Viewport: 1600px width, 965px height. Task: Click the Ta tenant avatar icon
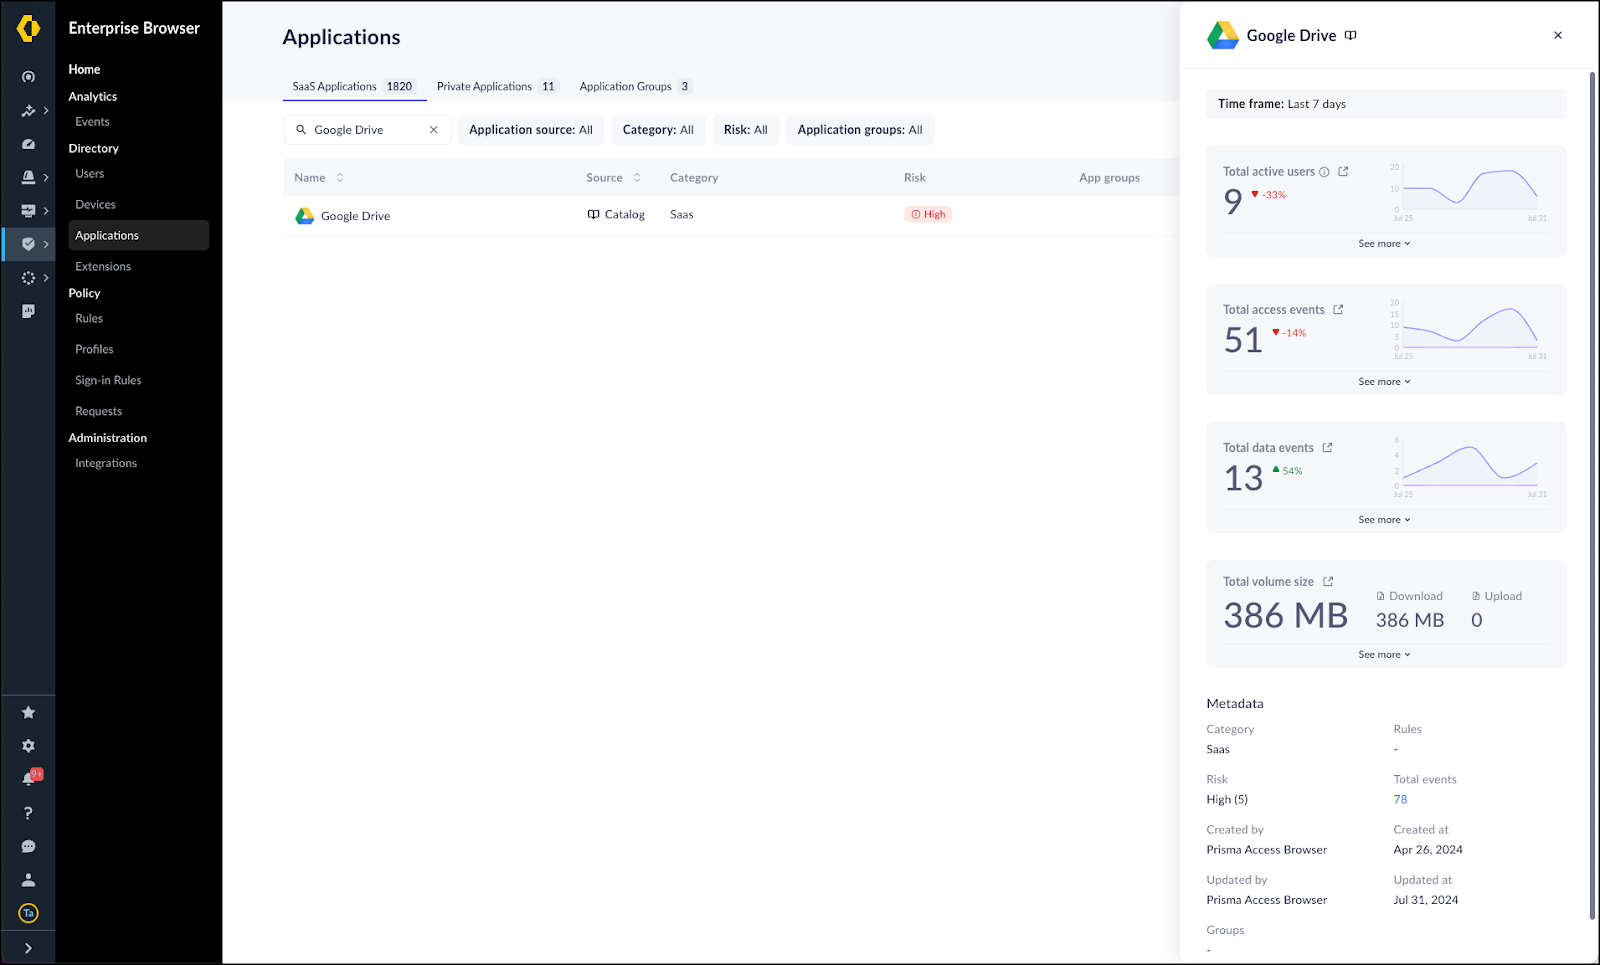pos(28,913)
